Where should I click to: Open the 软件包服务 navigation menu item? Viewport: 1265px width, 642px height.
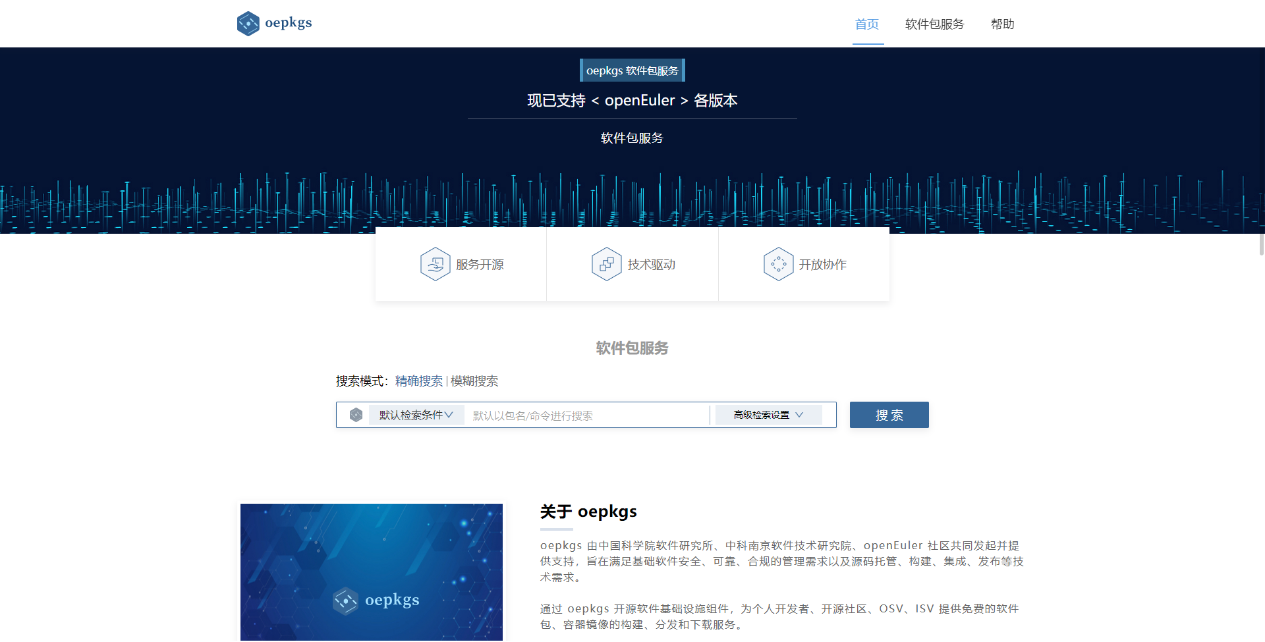[934, 24]
